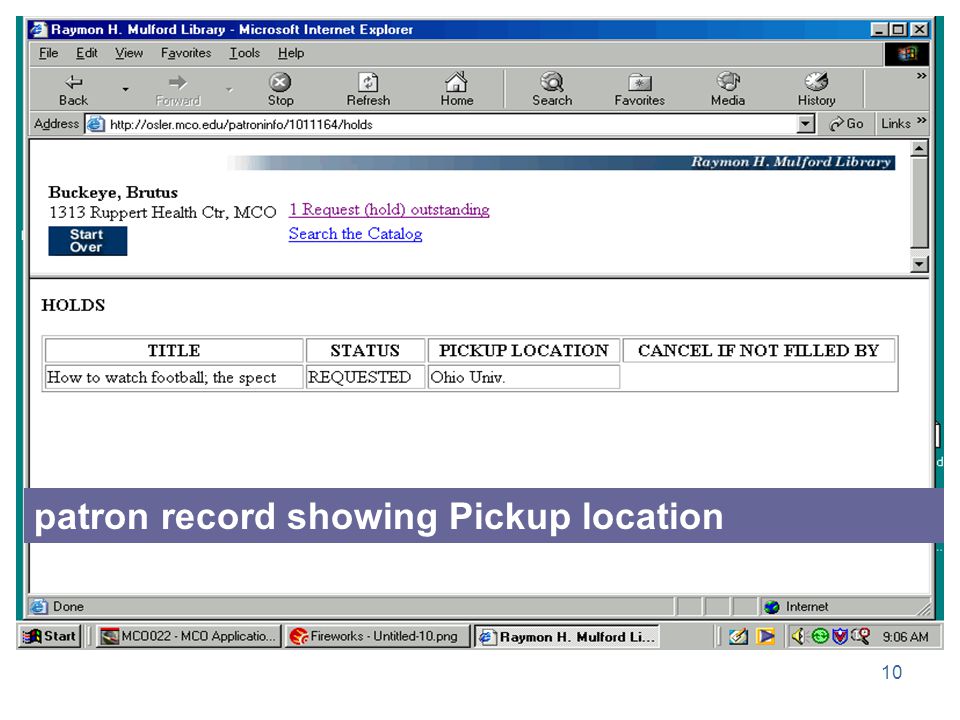Viewport: 960px width, 720px height.
Task: Click the Internet Explorer title bar icon
Action: 39,29
